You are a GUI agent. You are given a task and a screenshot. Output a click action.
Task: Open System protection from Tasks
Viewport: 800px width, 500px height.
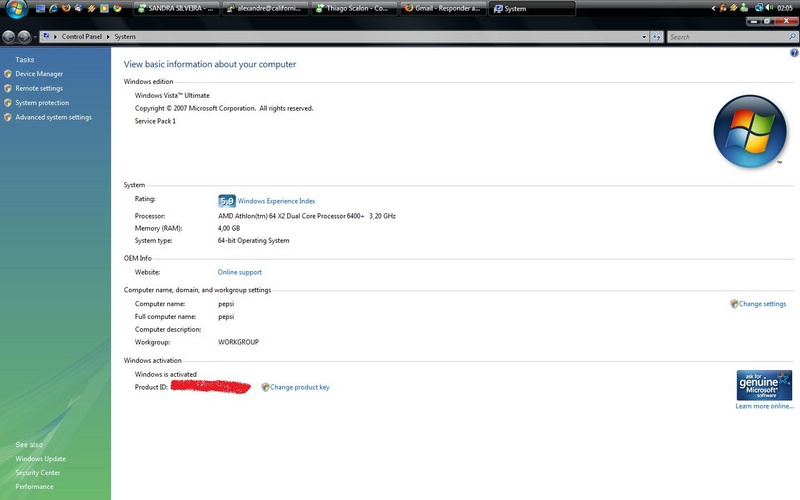tap(42, 103)
